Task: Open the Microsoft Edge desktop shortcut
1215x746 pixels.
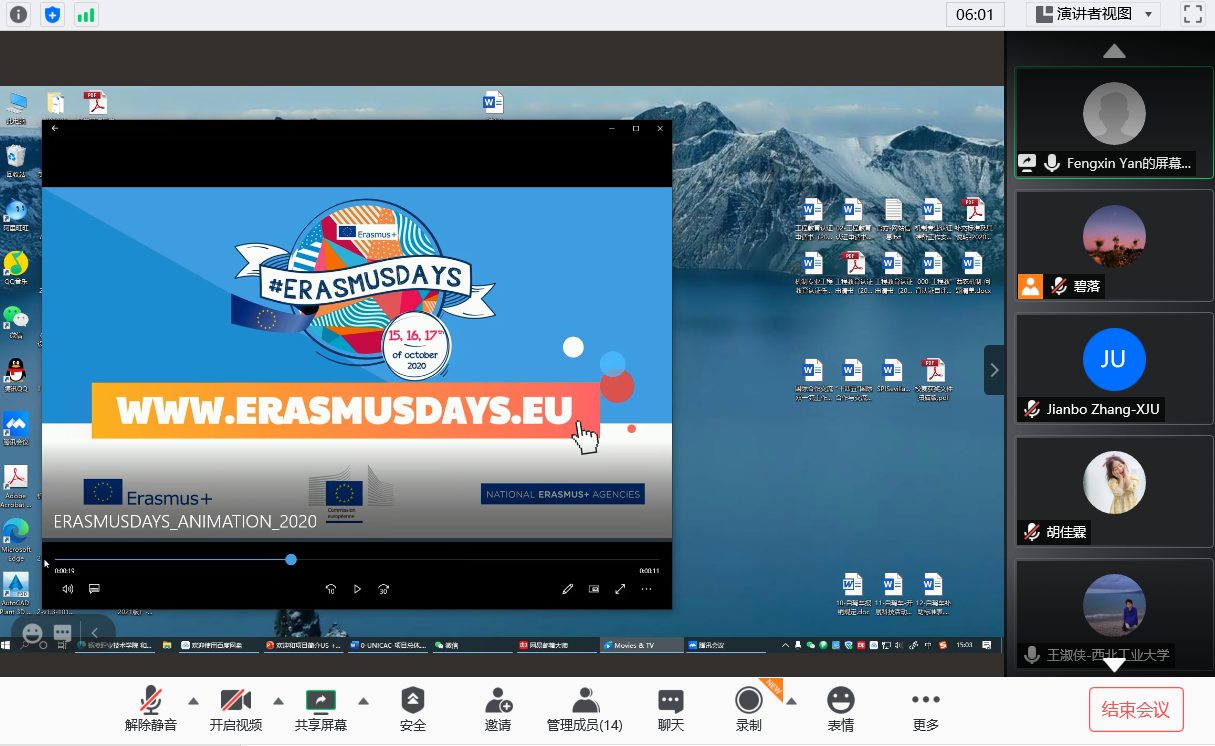Action: [x=16, y=536]
